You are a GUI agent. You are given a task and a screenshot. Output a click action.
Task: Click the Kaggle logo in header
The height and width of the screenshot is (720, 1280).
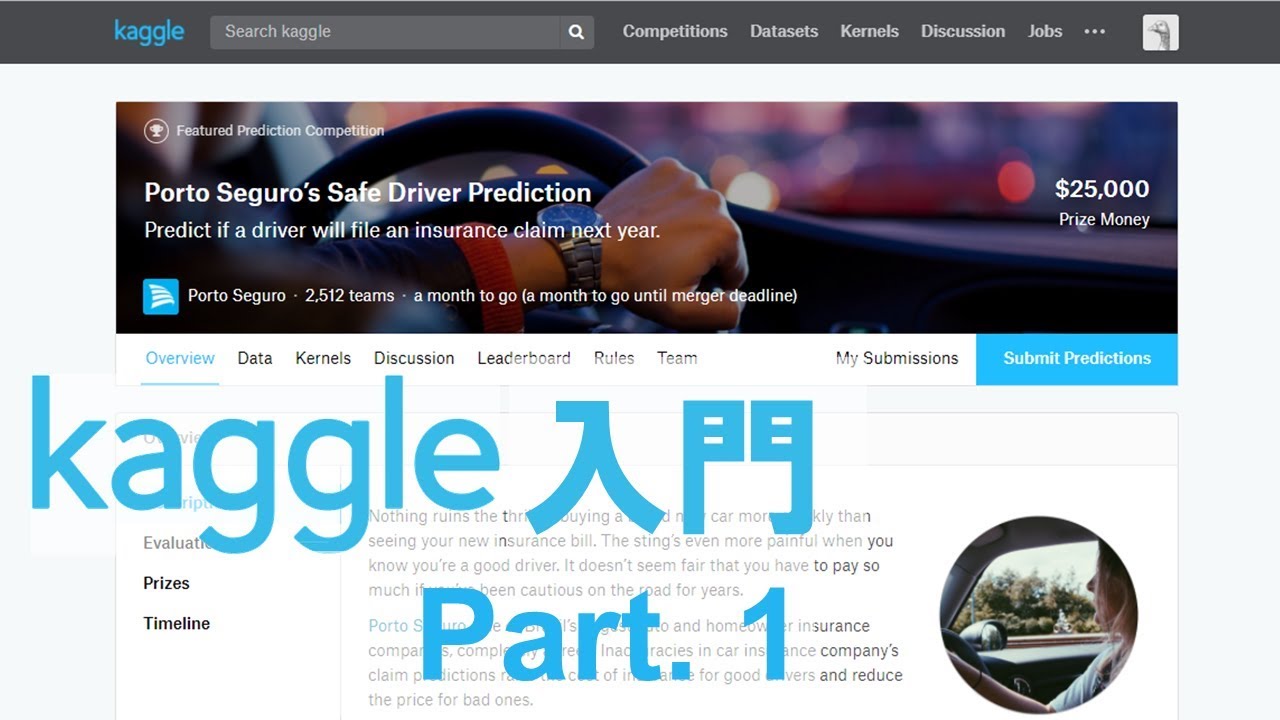149,32
